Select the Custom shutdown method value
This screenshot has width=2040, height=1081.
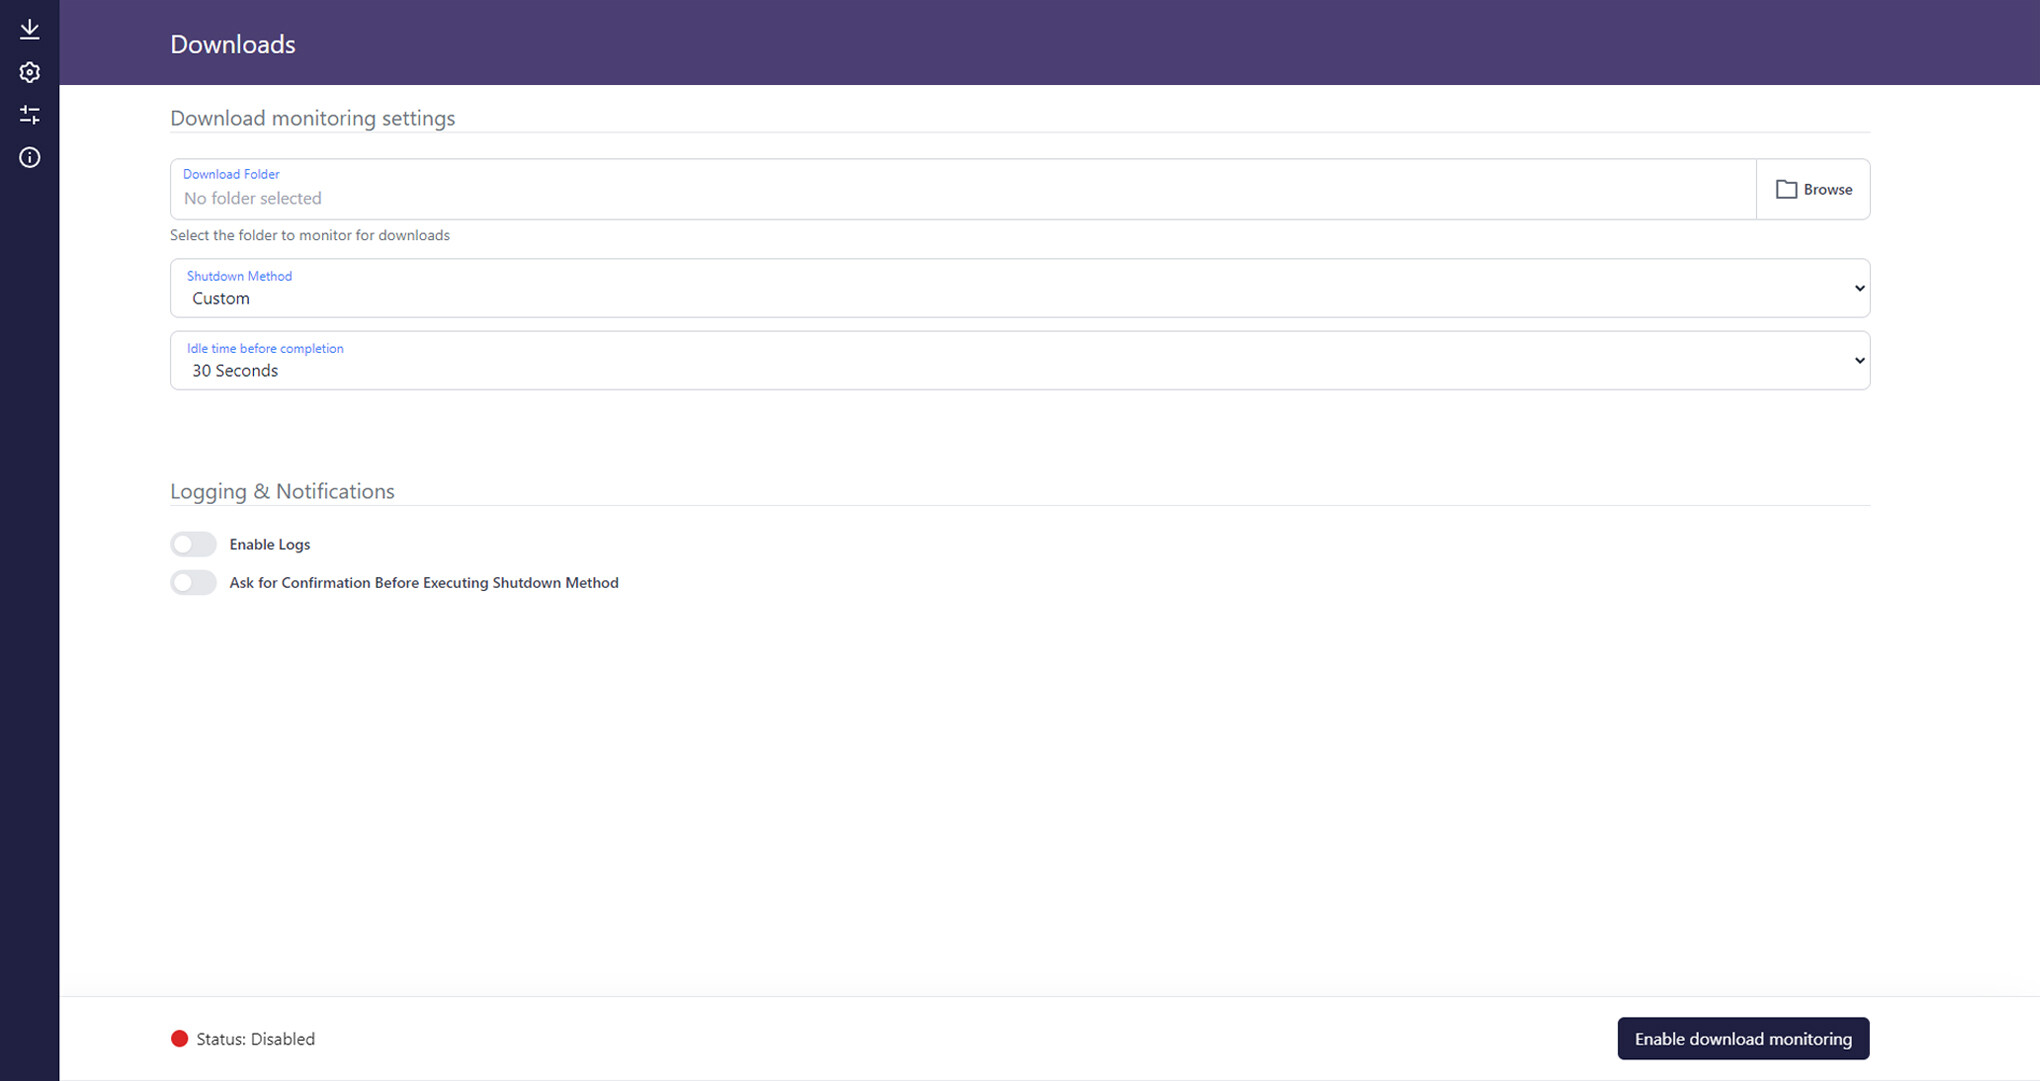coord(221,298)
